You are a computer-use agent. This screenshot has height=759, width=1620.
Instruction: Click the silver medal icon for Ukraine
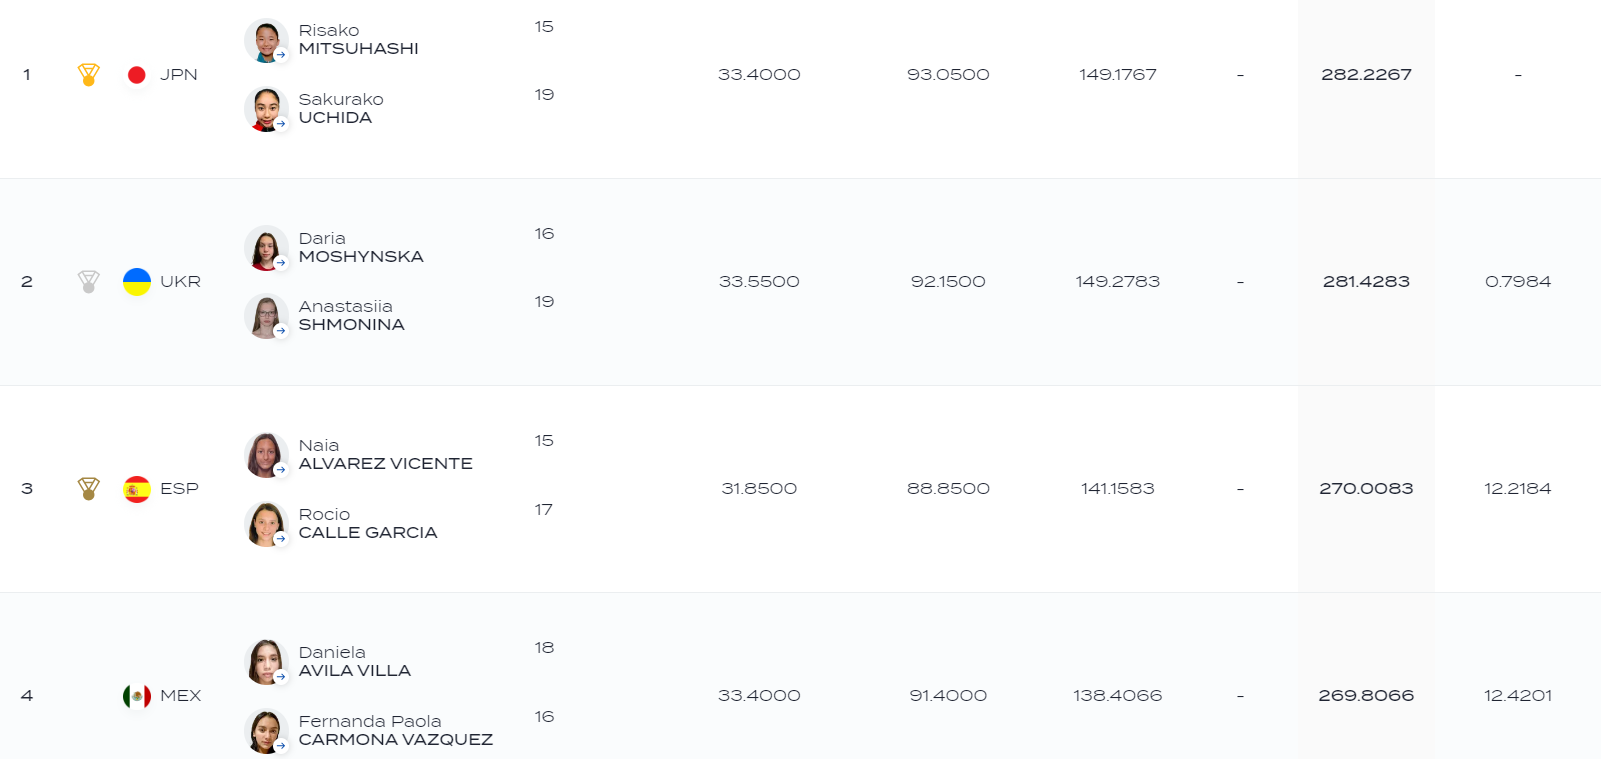(x=89, y=282)
